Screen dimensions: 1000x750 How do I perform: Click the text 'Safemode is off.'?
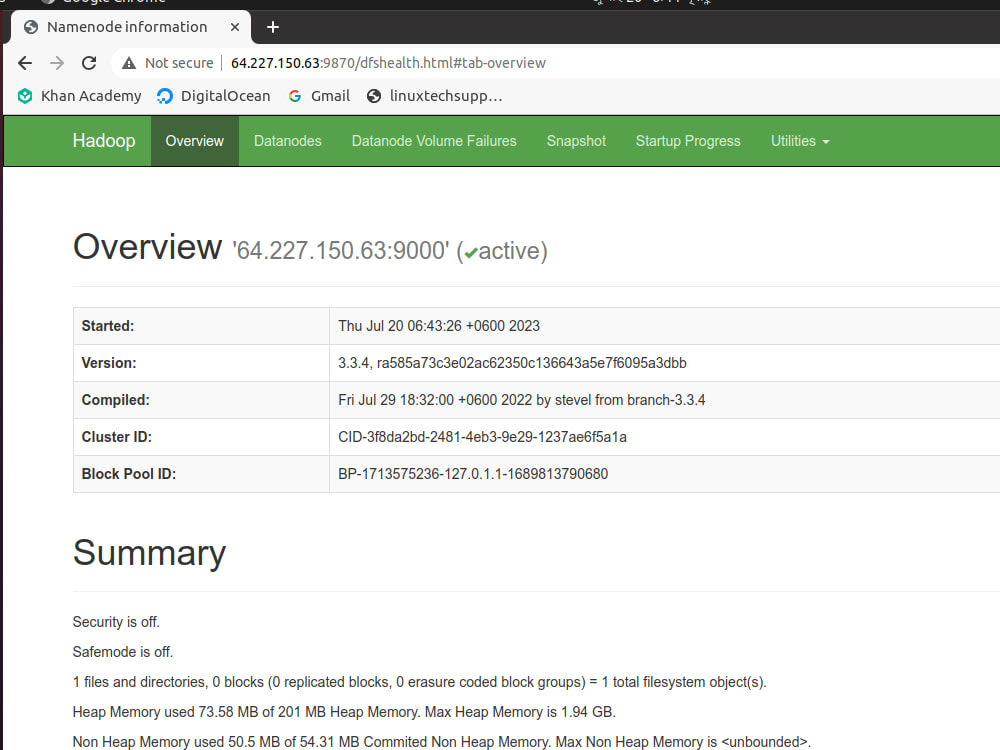pyautogui.click(x=122, y=652)
